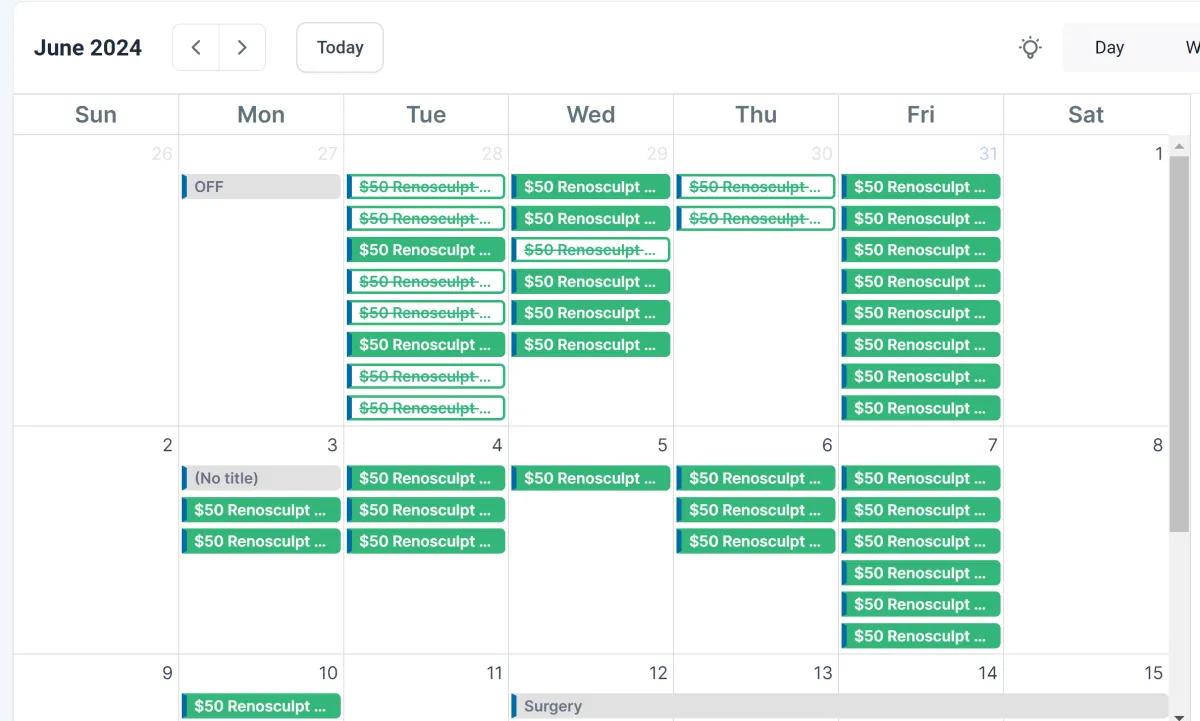
Task: Select date number 9
Action: click(x=168, y=673)
